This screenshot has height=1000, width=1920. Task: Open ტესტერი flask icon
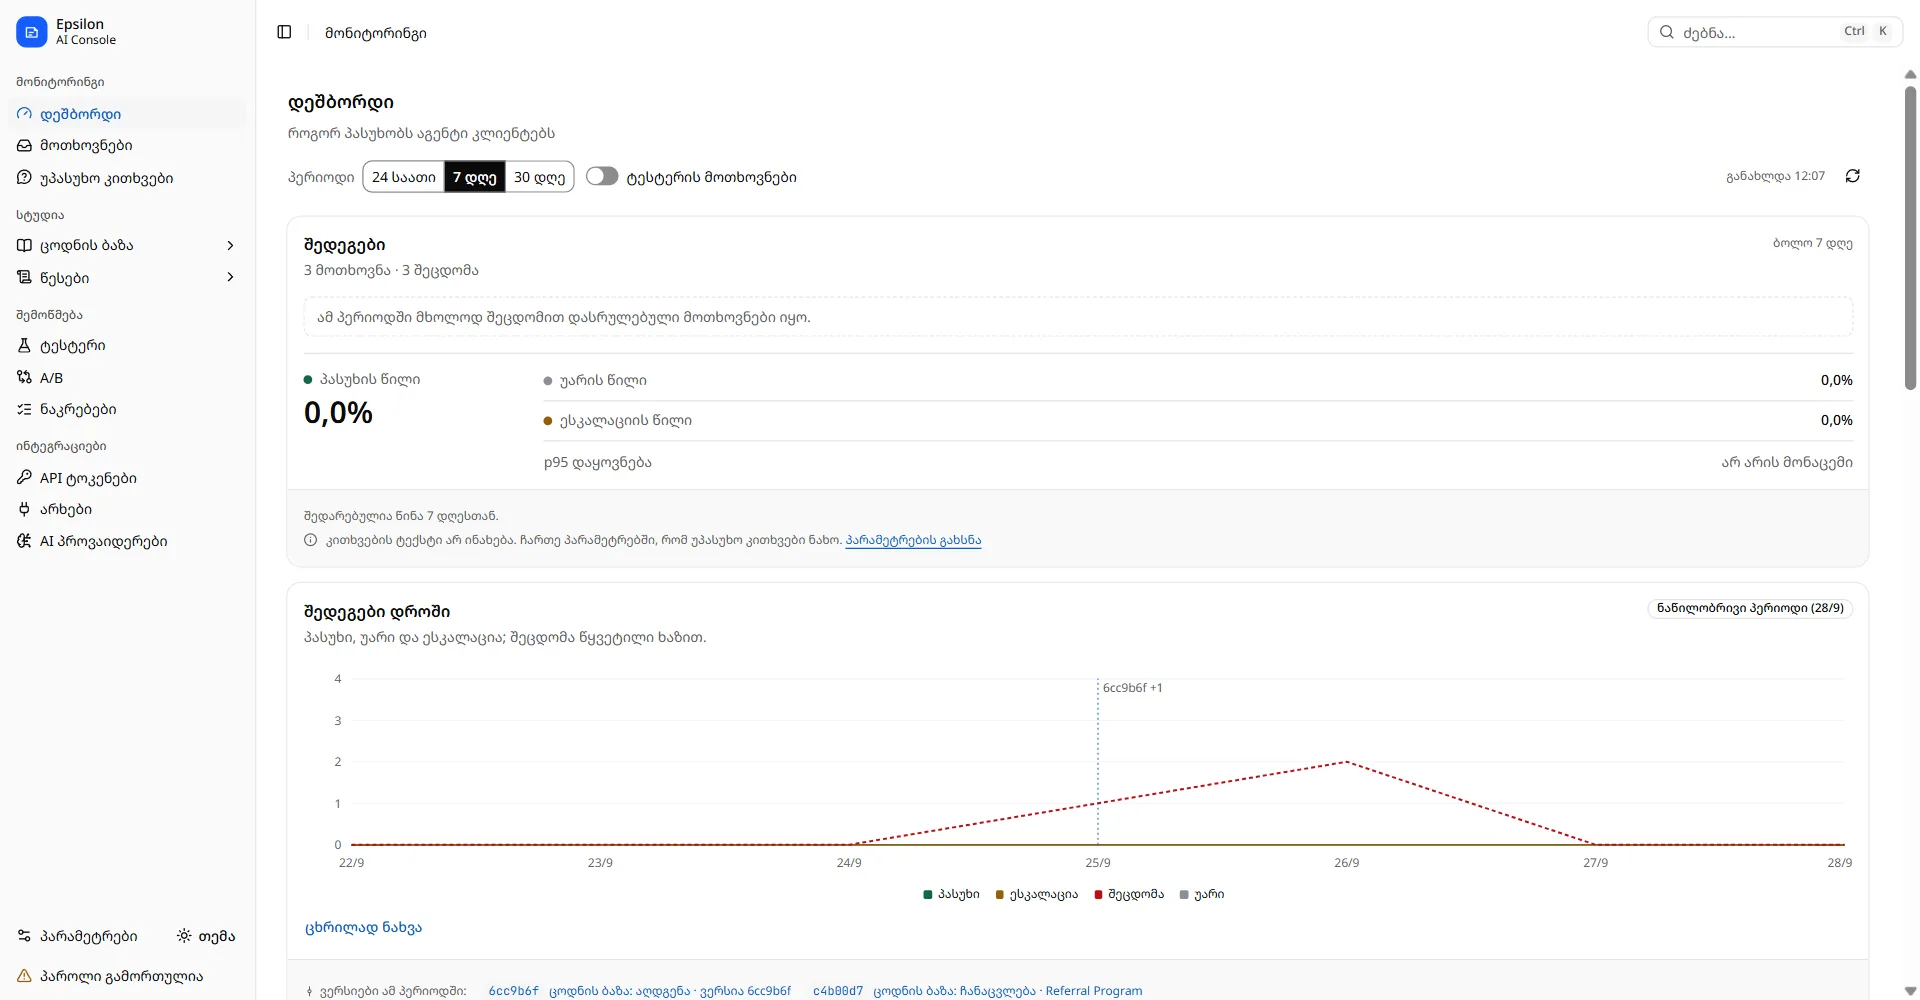(x=24, y=345)
